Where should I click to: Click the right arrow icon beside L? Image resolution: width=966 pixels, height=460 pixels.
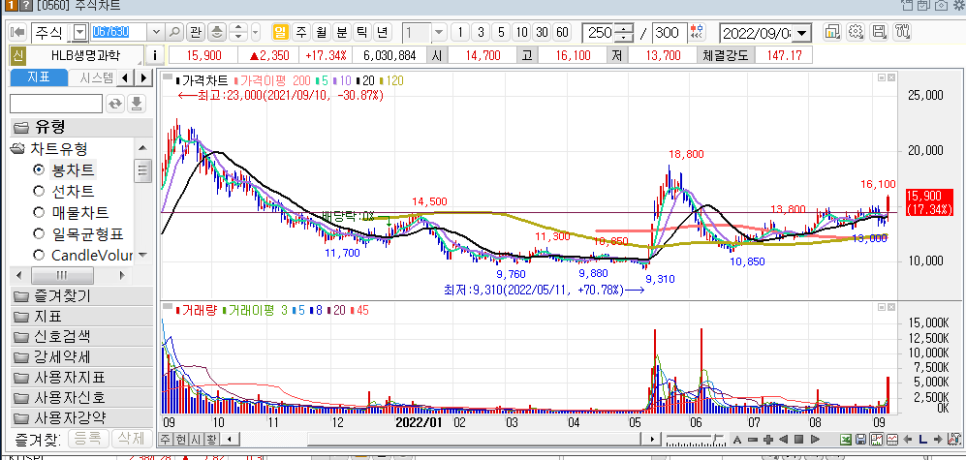tap(938, 440)
